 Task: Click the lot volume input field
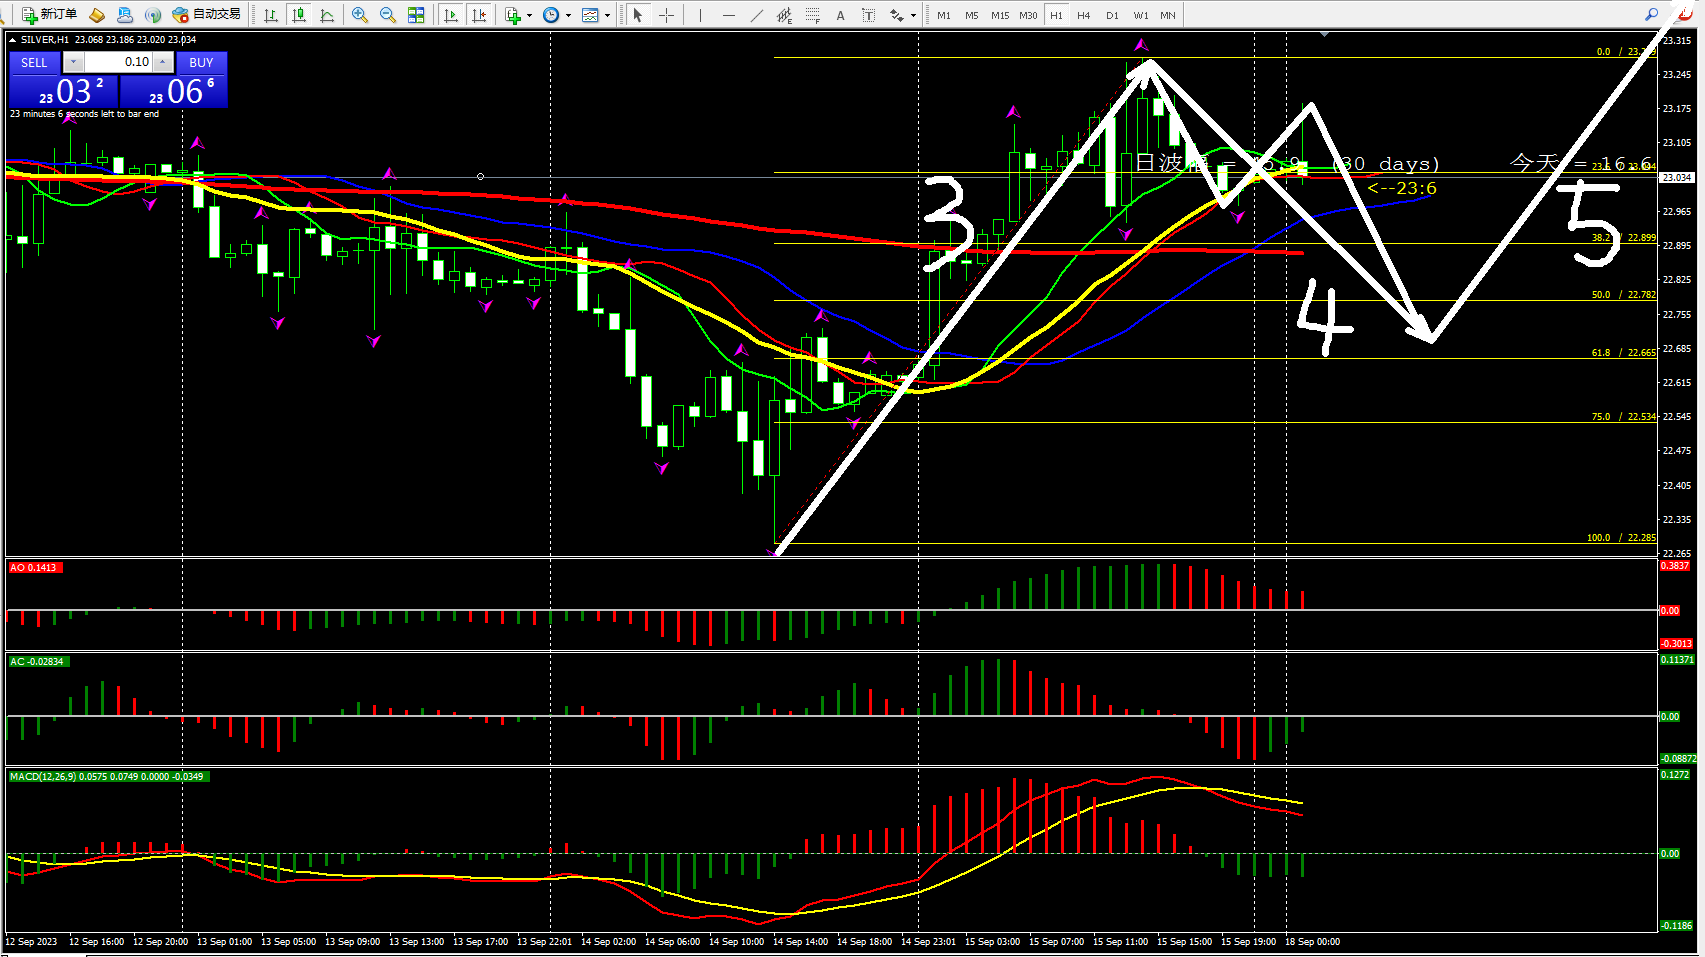(x=118, y=62)
